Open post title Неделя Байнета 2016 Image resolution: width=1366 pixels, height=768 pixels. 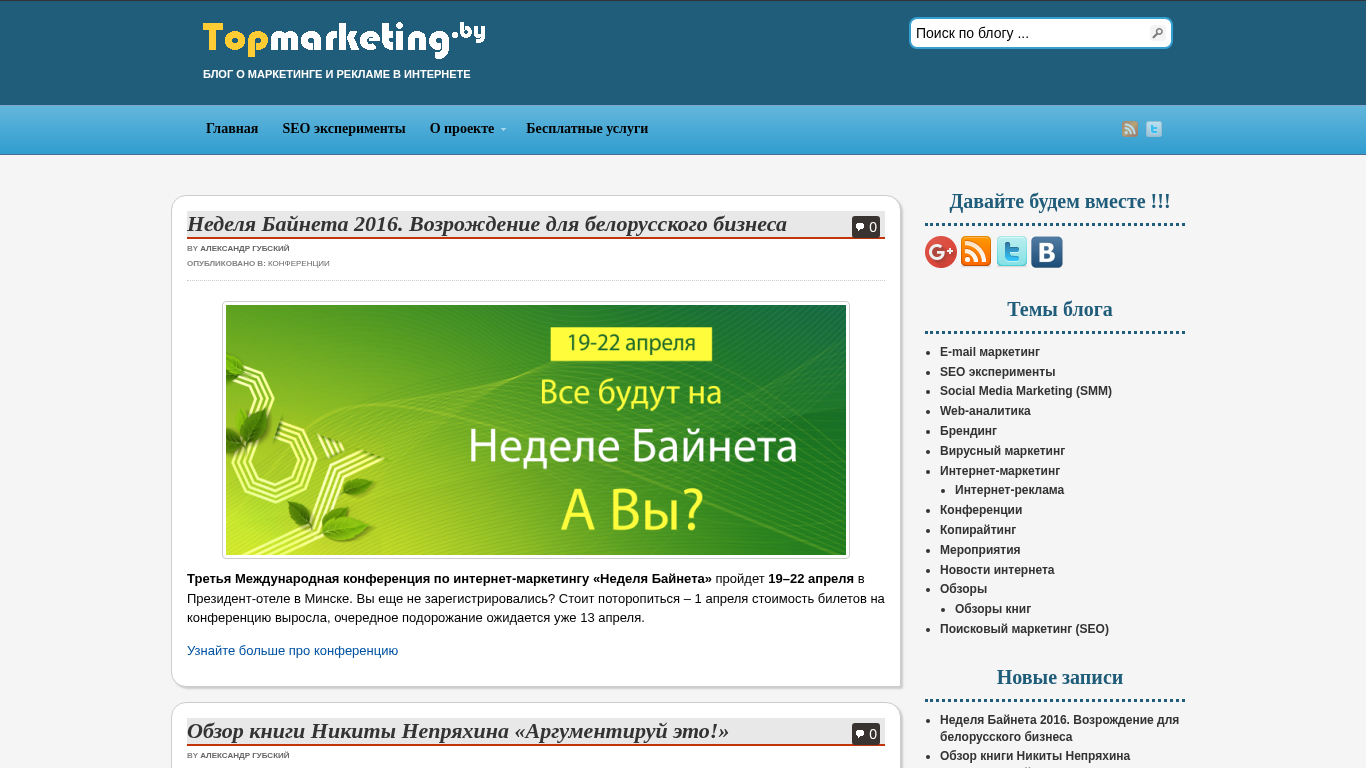pyautogui.click(x=487, y=224)
